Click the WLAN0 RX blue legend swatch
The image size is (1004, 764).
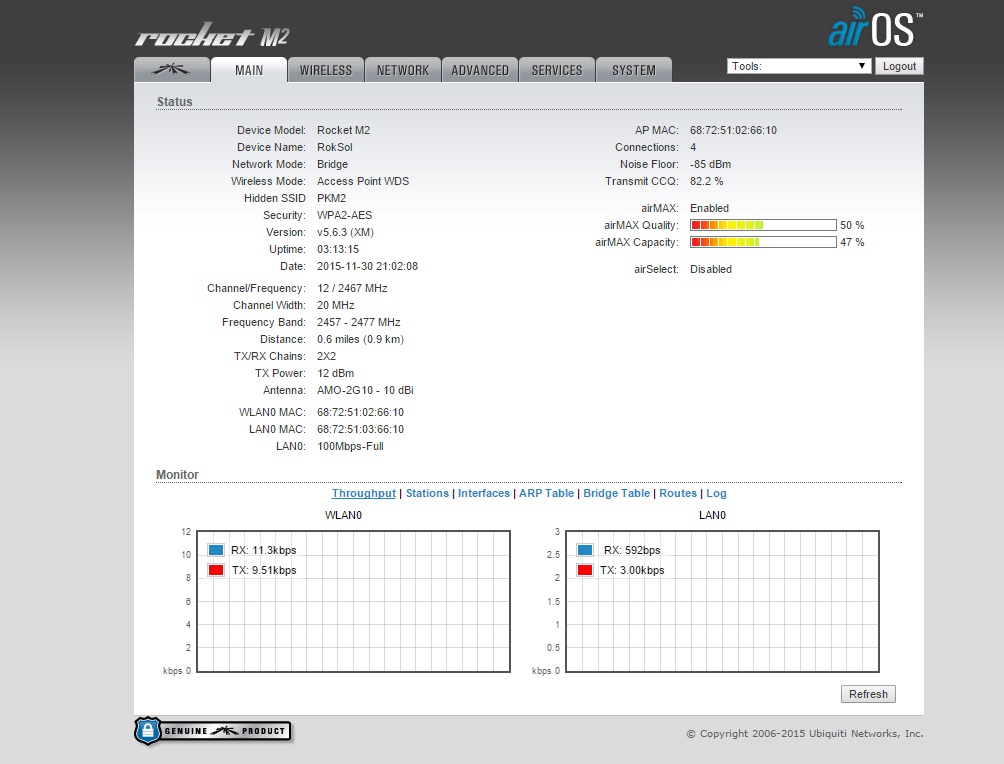click(216, 549)
